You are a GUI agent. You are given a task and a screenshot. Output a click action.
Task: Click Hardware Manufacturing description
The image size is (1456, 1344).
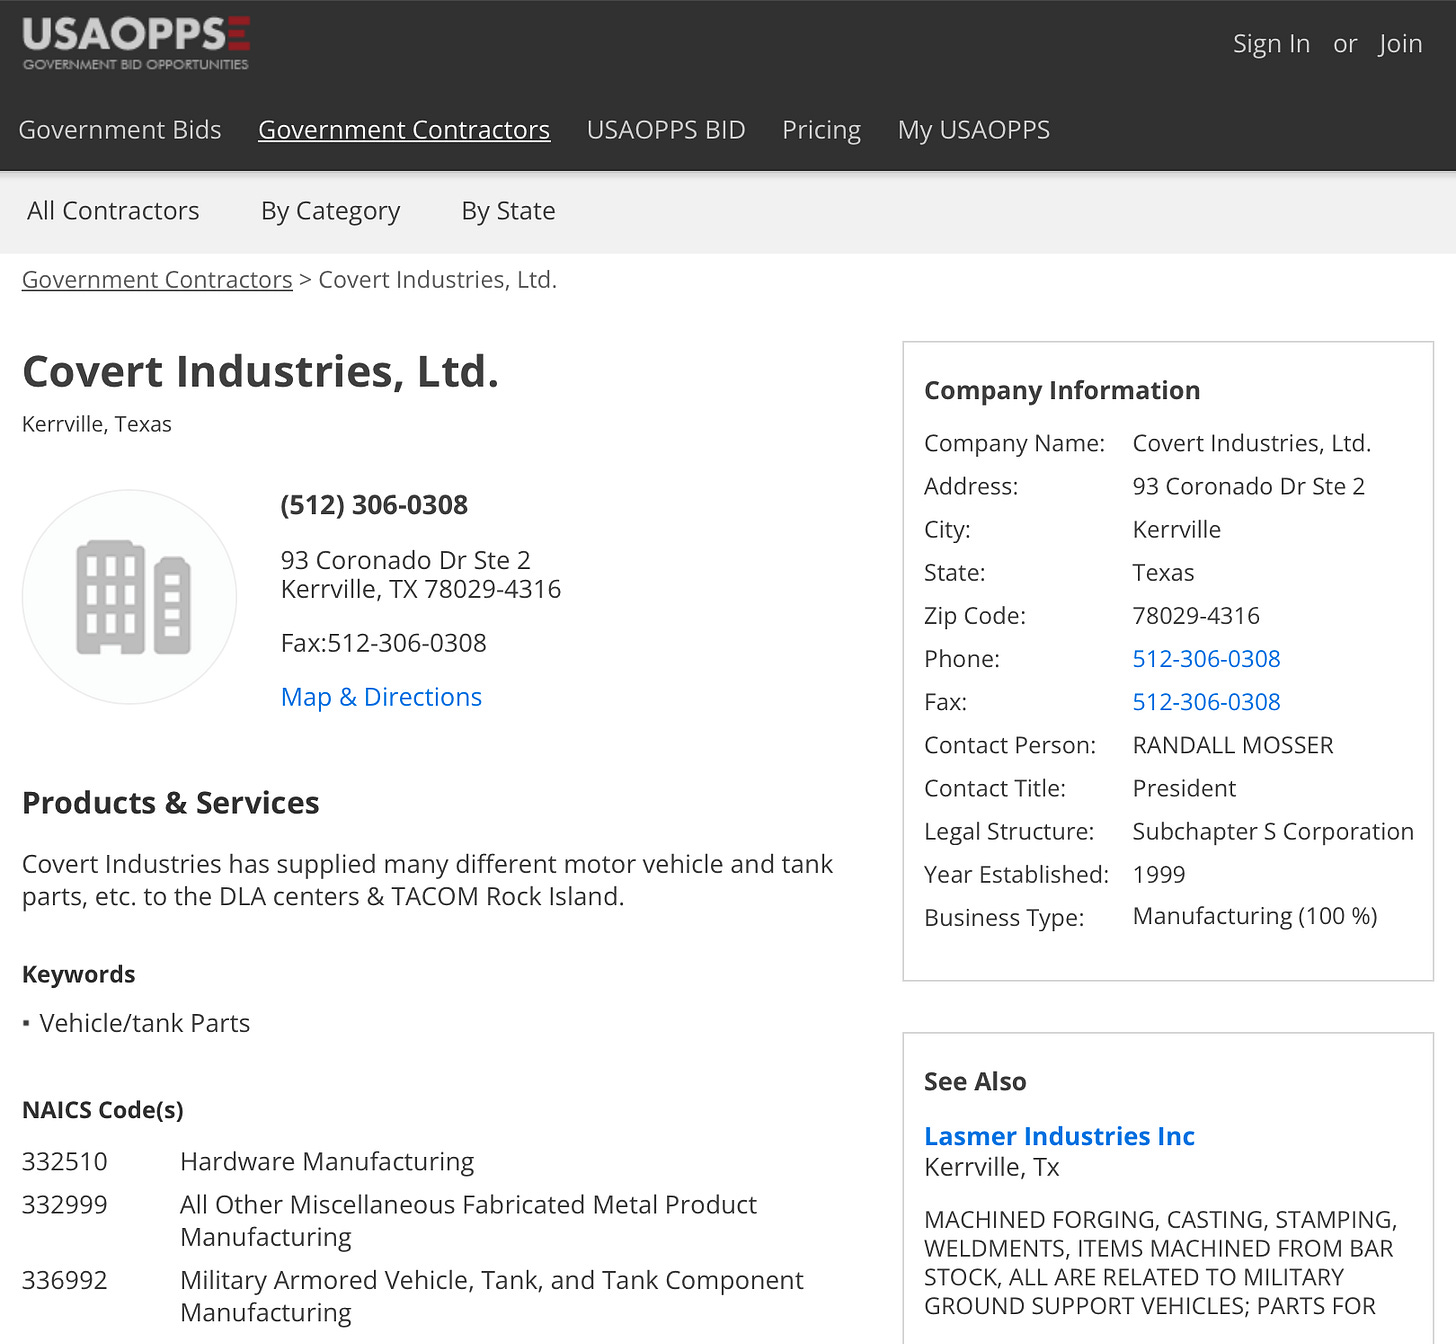coord(327,1162)
